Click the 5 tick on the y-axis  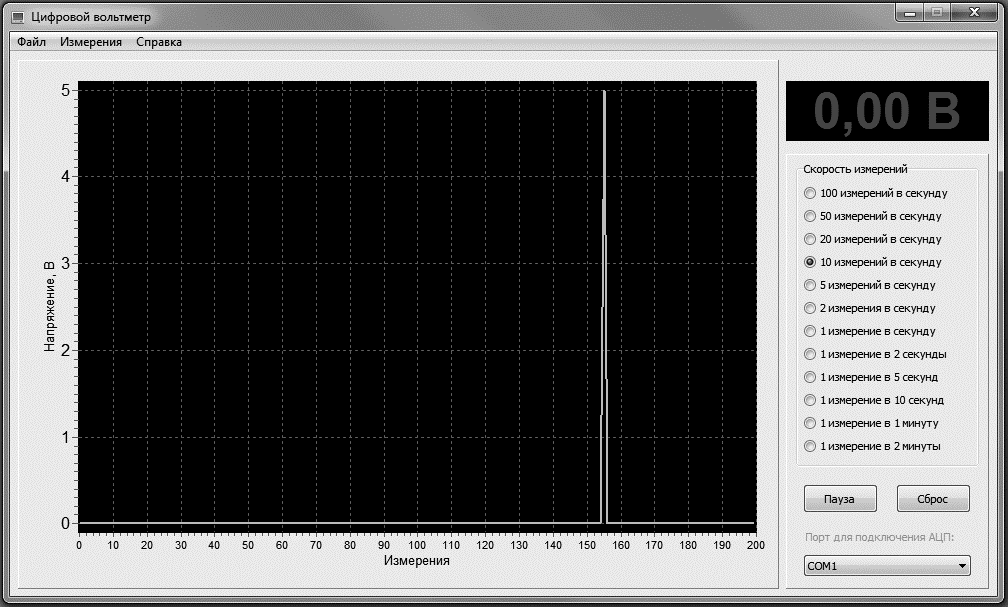click(x=66, y=90)
